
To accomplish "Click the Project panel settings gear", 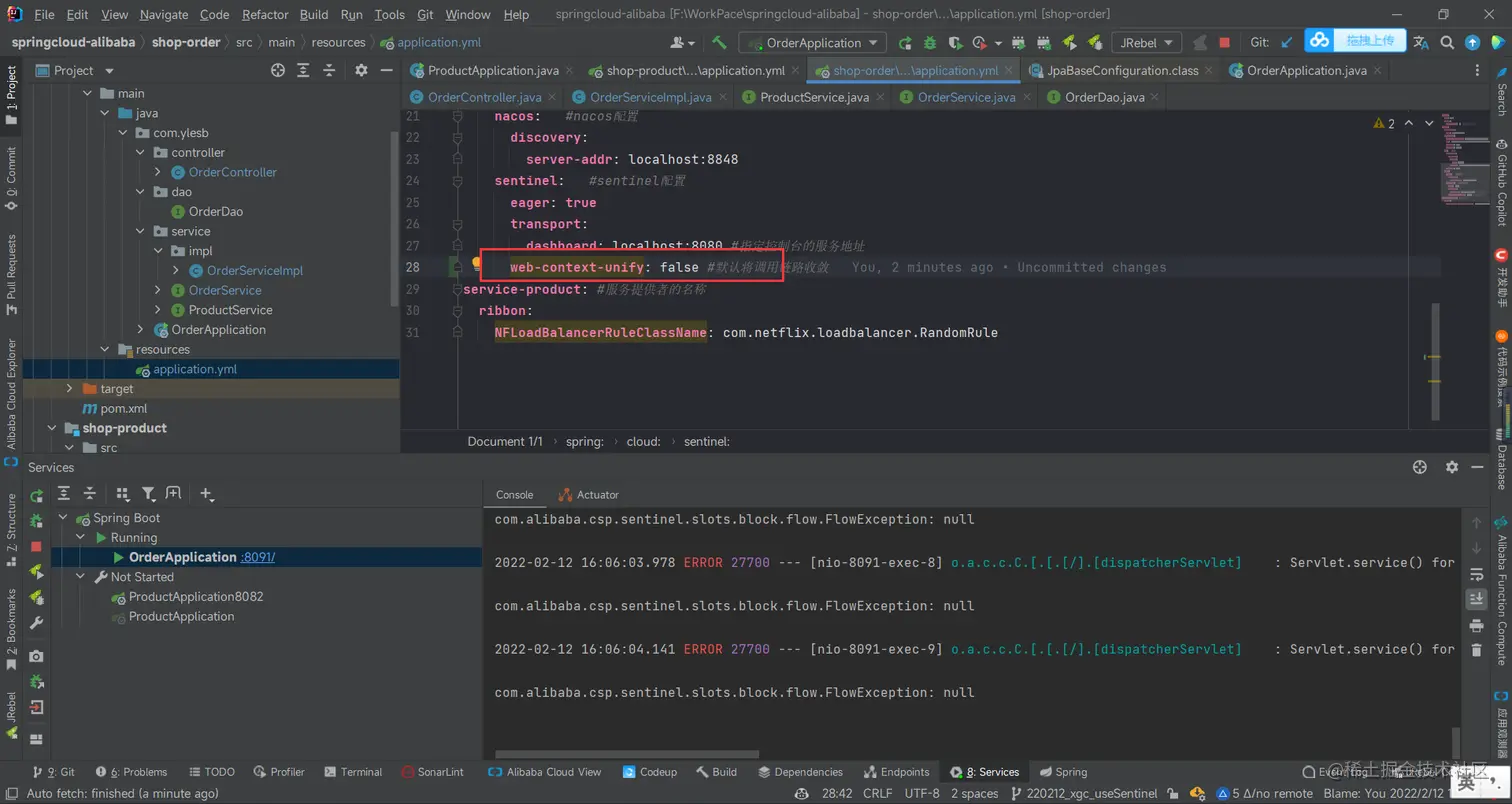I will [x=361, y=70].
